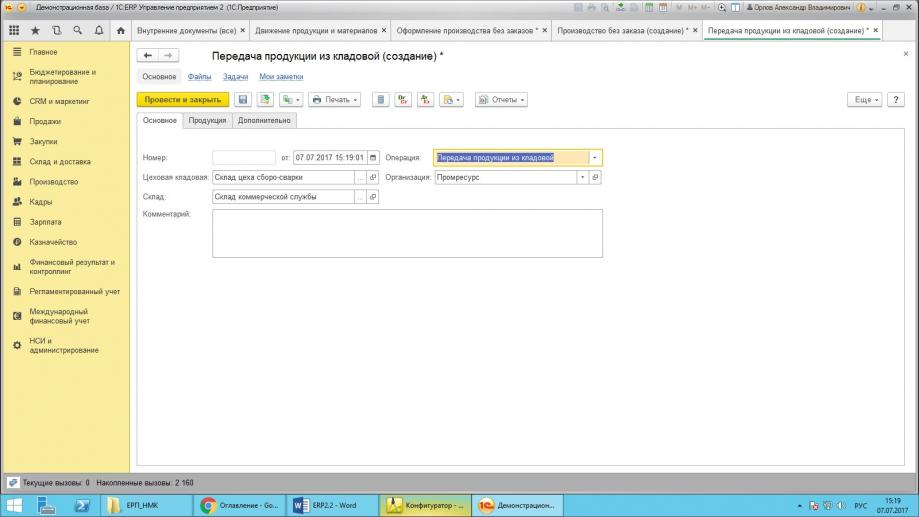The image size is (919, 517).
Task: Open Производство section in sidebar
Action: [x=54, y=182]
